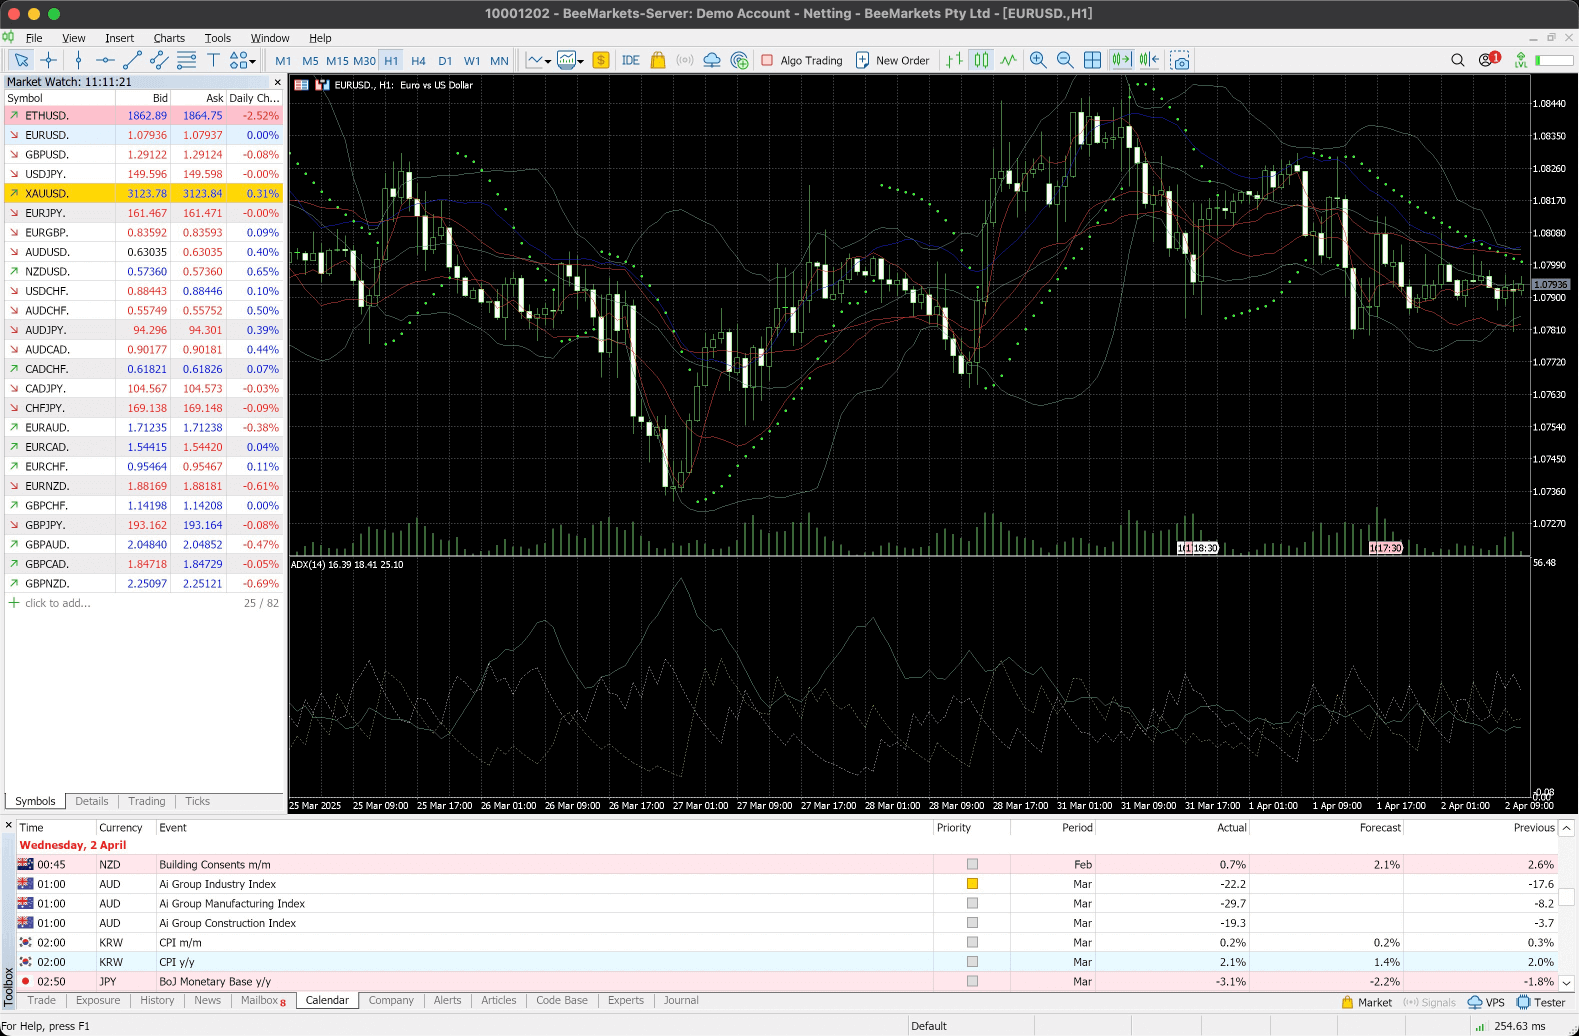Choose the trendline drawing tool
This screenshot has width=1579, height=1036.
pyautogui.click(x=132, y=60)
